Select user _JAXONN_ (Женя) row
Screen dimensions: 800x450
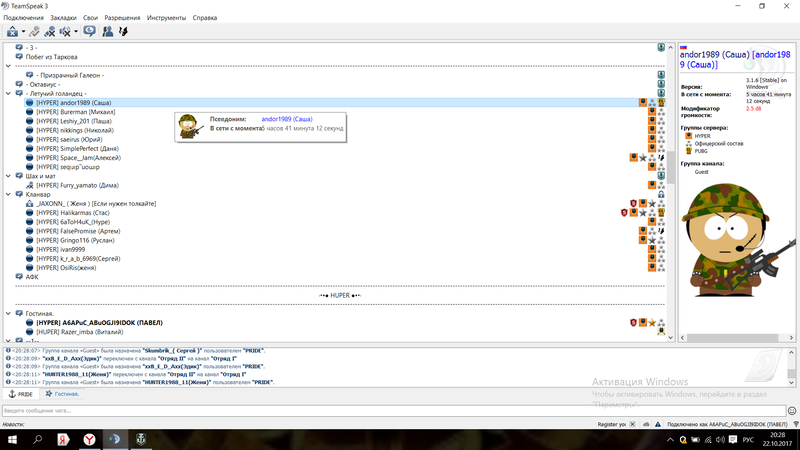(x=96, y=204)
